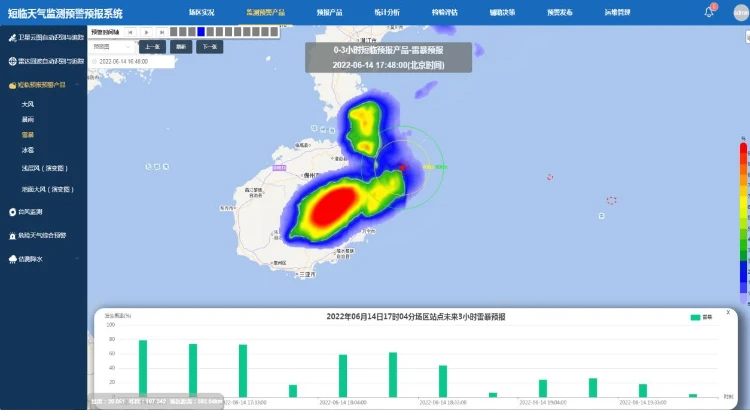The width and height of the screenshot is (750, 420).
Task: Select the highlighted blue timeline frame block
Action: tap(201, 32)
